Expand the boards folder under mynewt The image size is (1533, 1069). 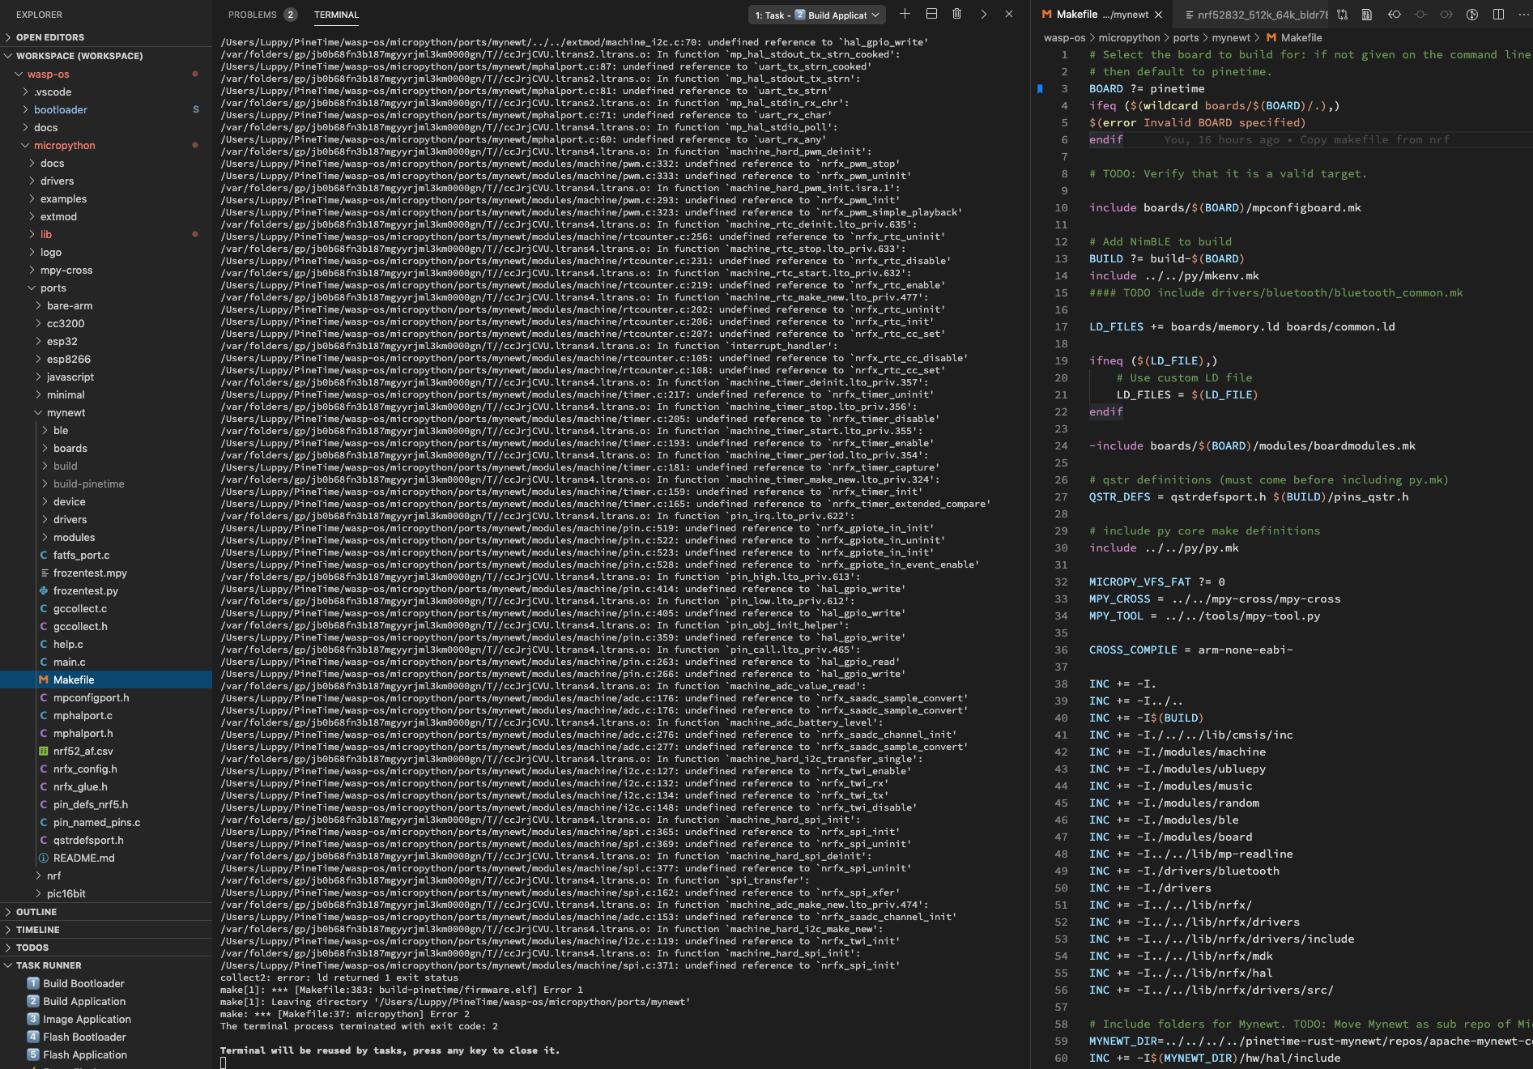pos(70,449)
